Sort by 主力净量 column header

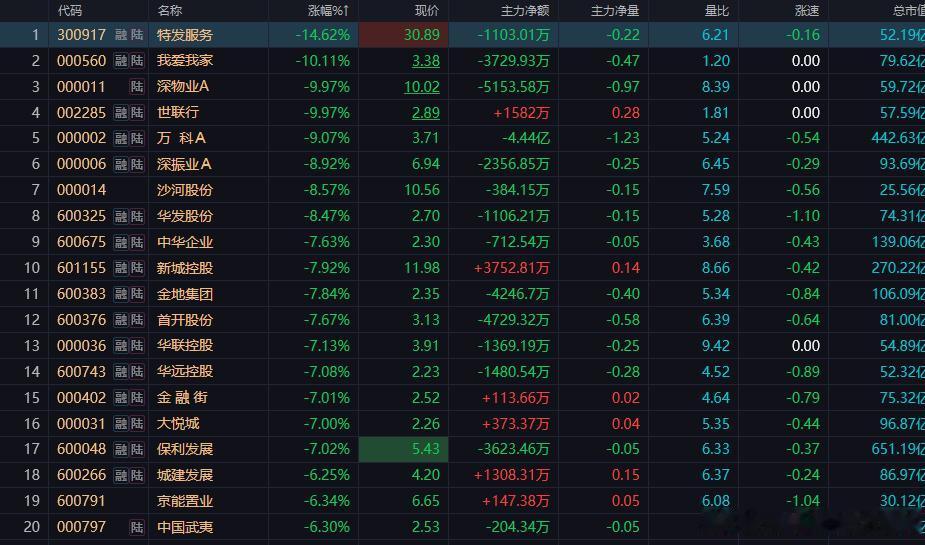tap(615, 11)
